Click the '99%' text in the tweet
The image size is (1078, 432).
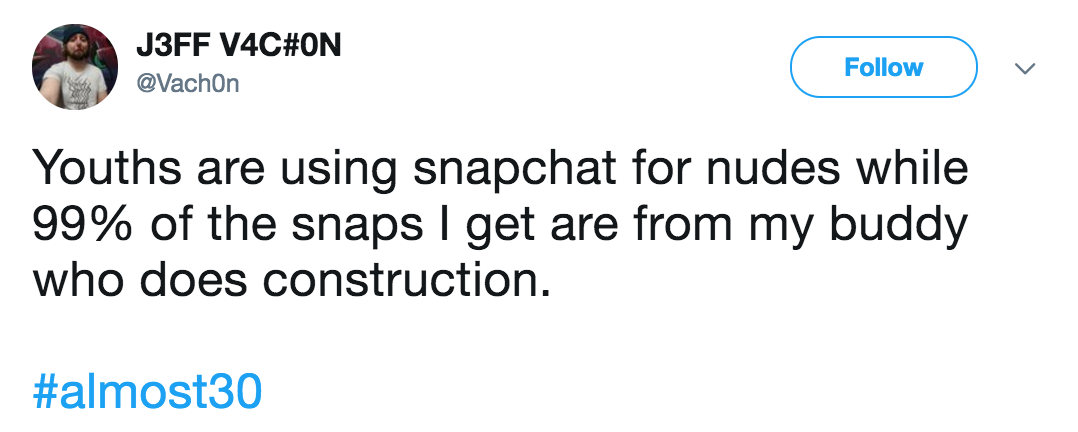click(x=85, y=225)
